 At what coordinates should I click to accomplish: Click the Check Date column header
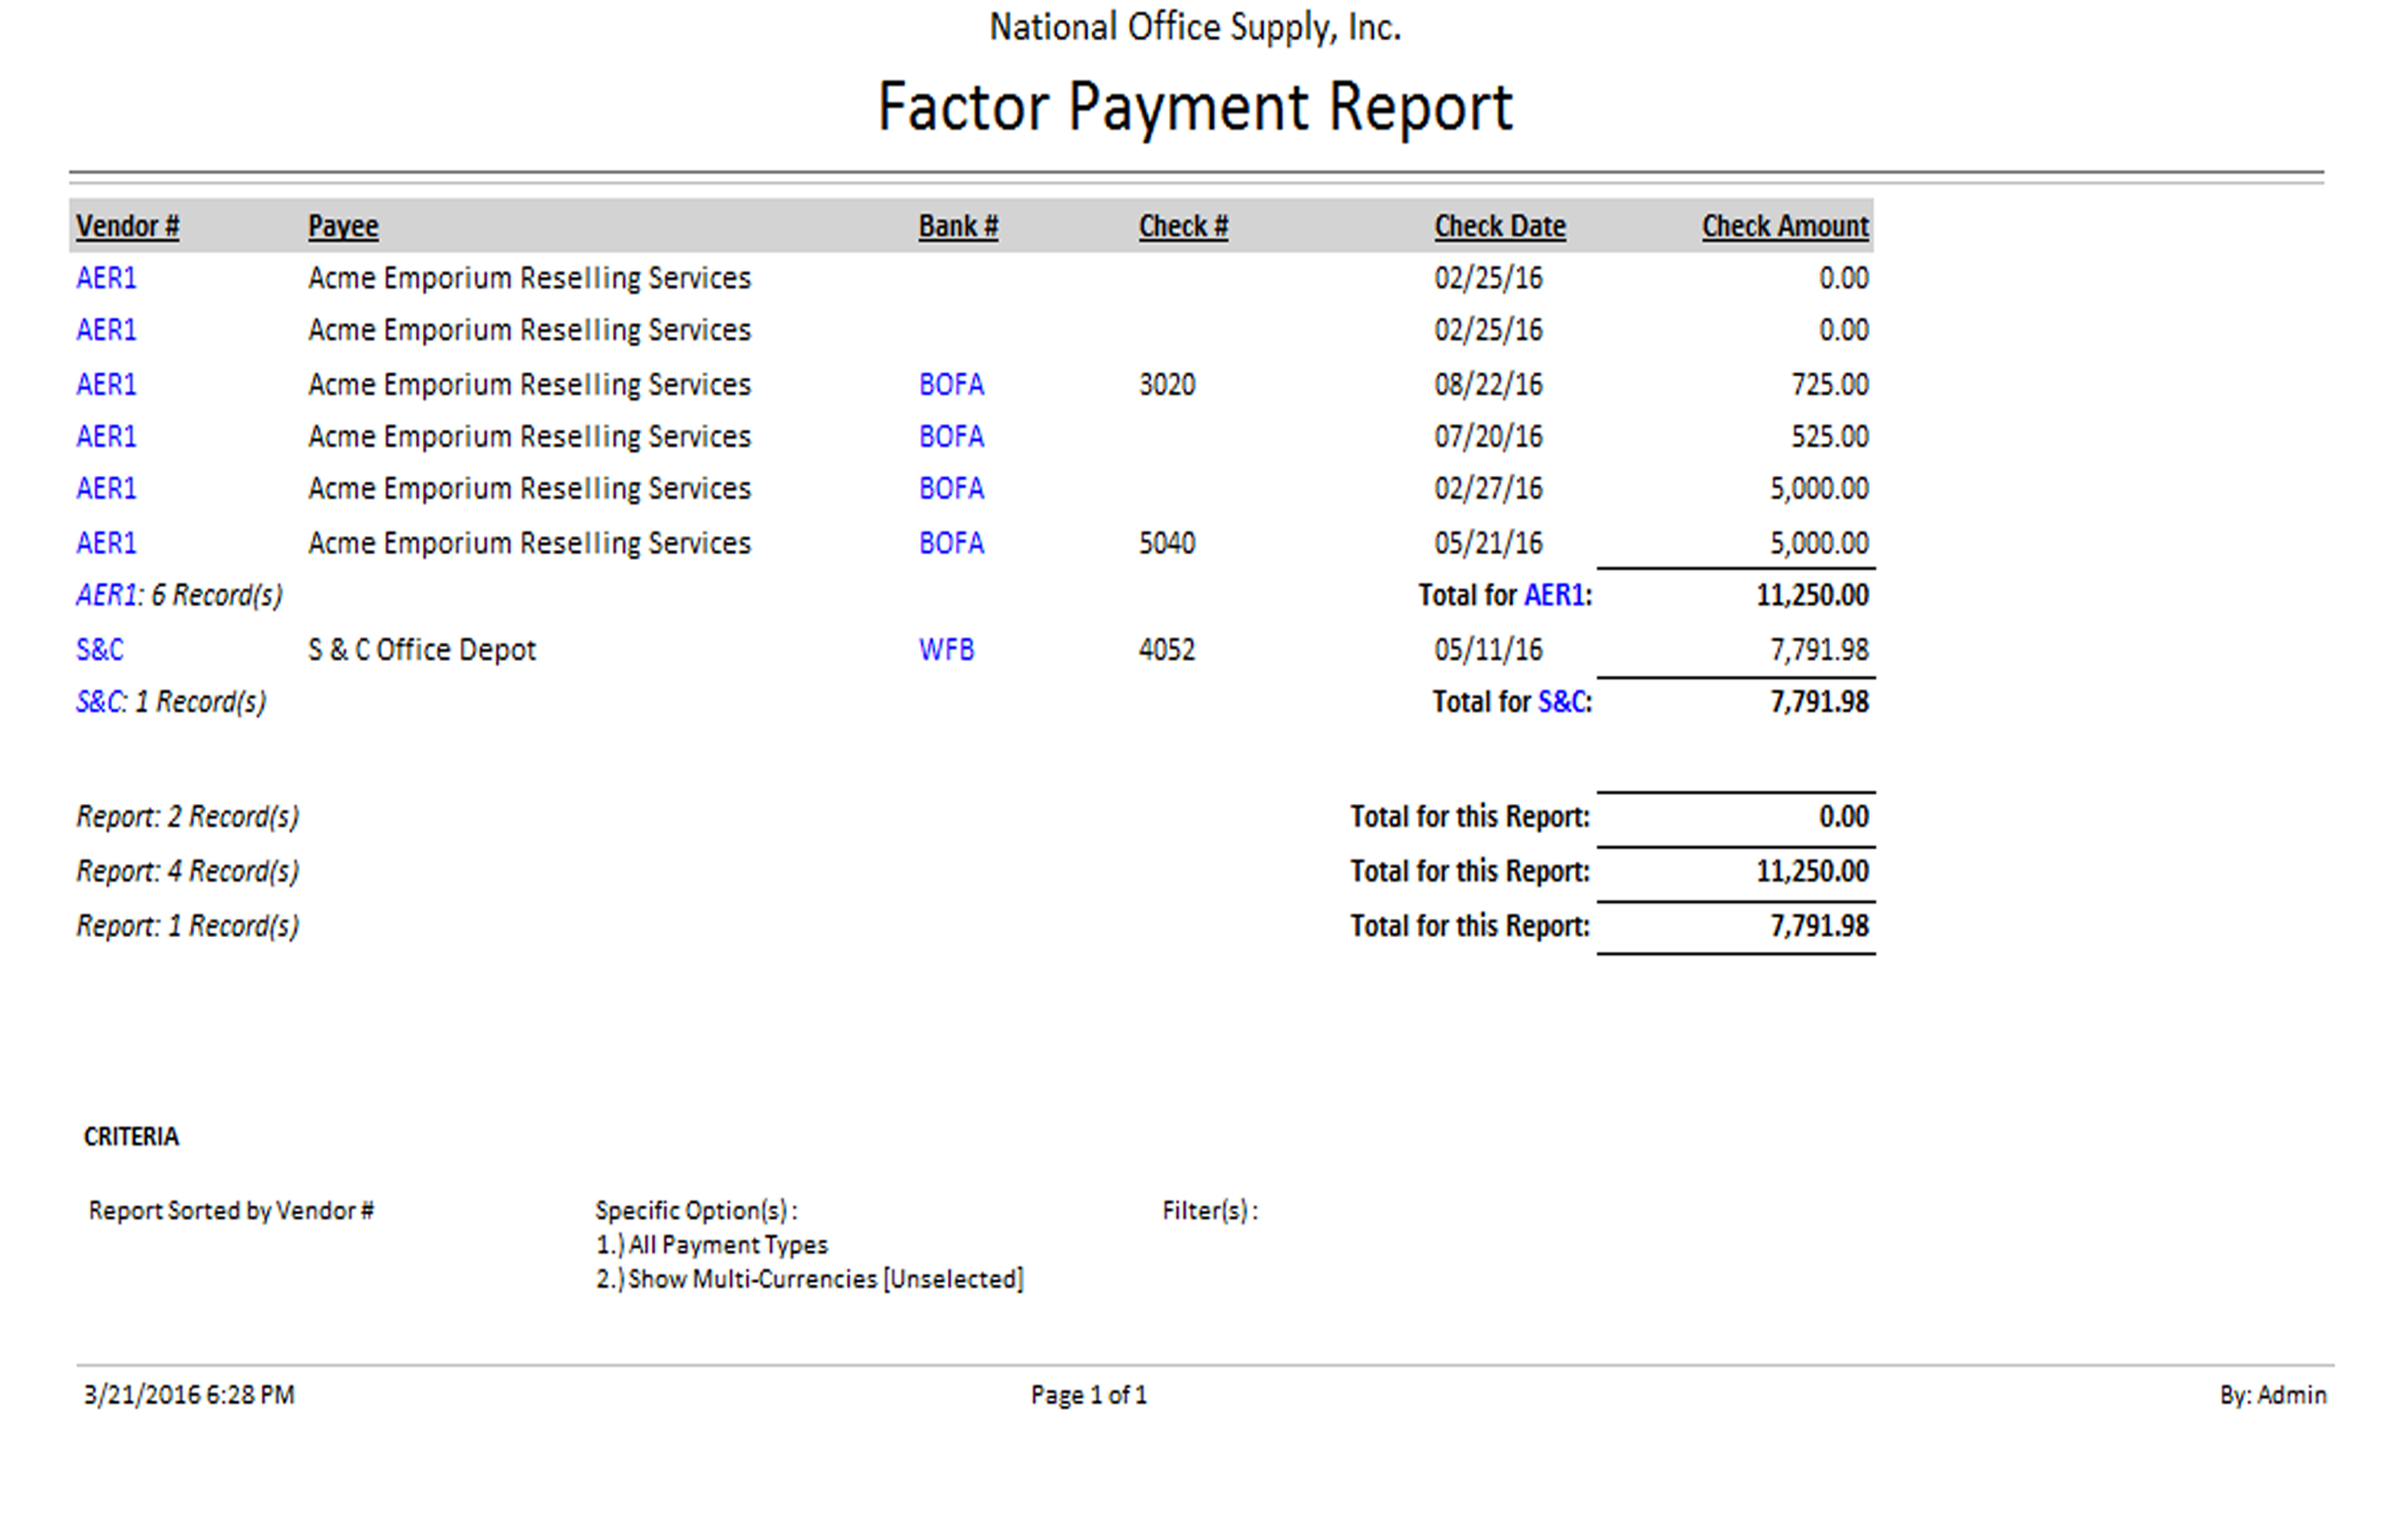click(1499, 227)
